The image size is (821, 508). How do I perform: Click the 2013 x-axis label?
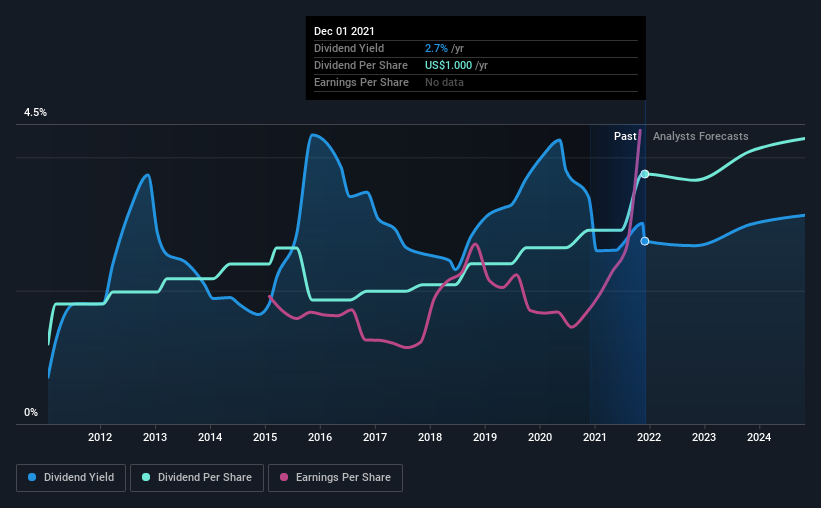pyautogui.click(x=155, y=437)
